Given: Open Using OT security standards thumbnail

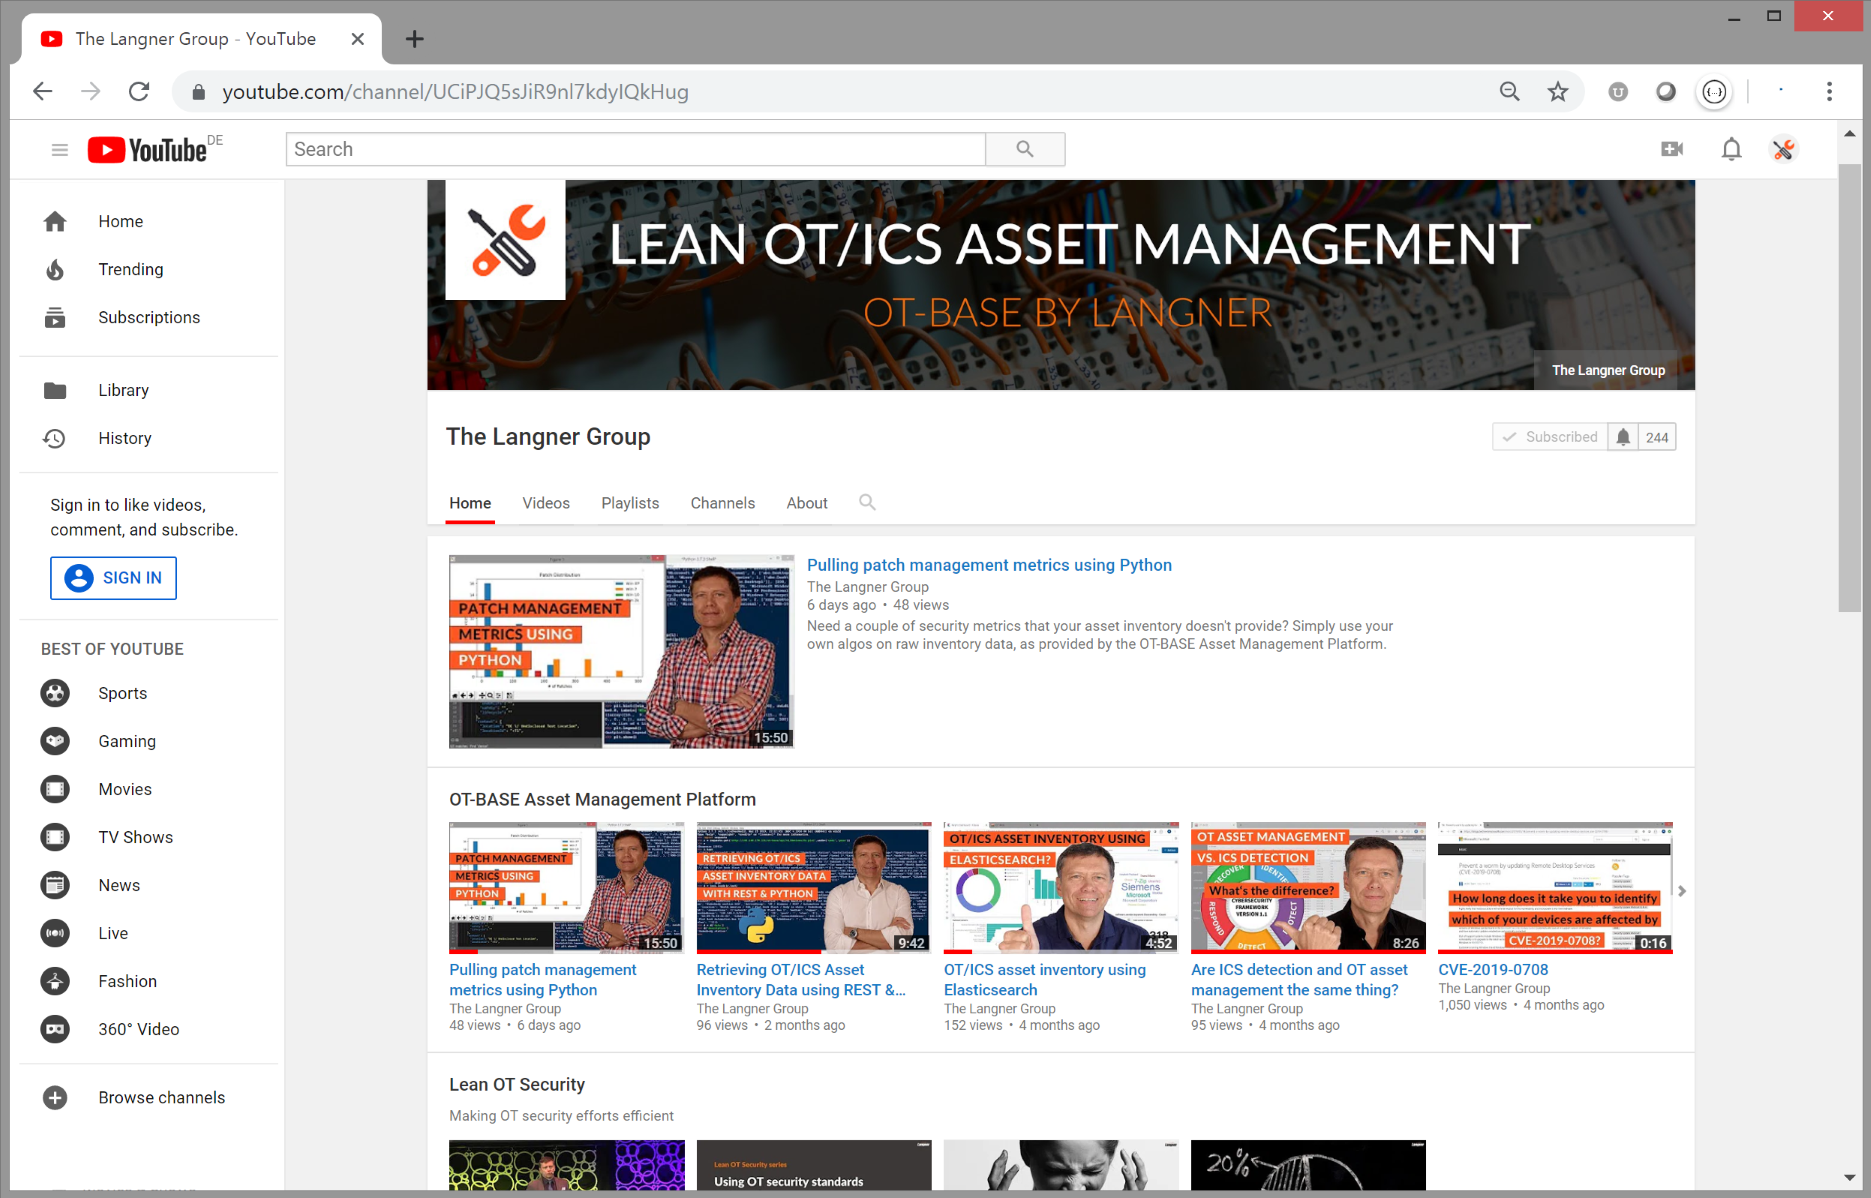Looking at the screenshot, I should tap(813, 1165).
